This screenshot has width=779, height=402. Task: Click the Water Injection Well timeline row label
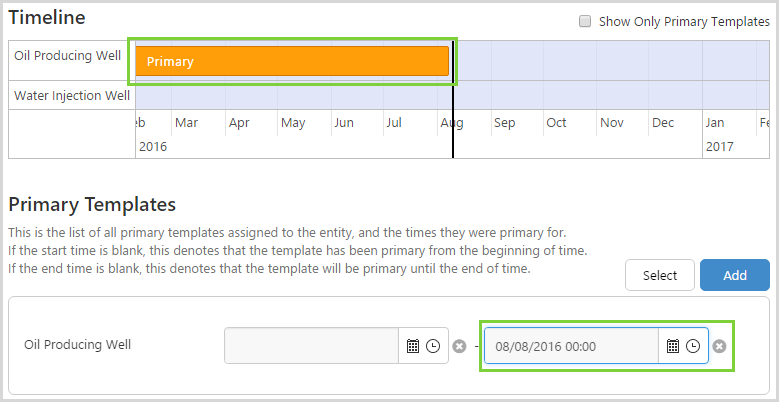click(72, 96)
